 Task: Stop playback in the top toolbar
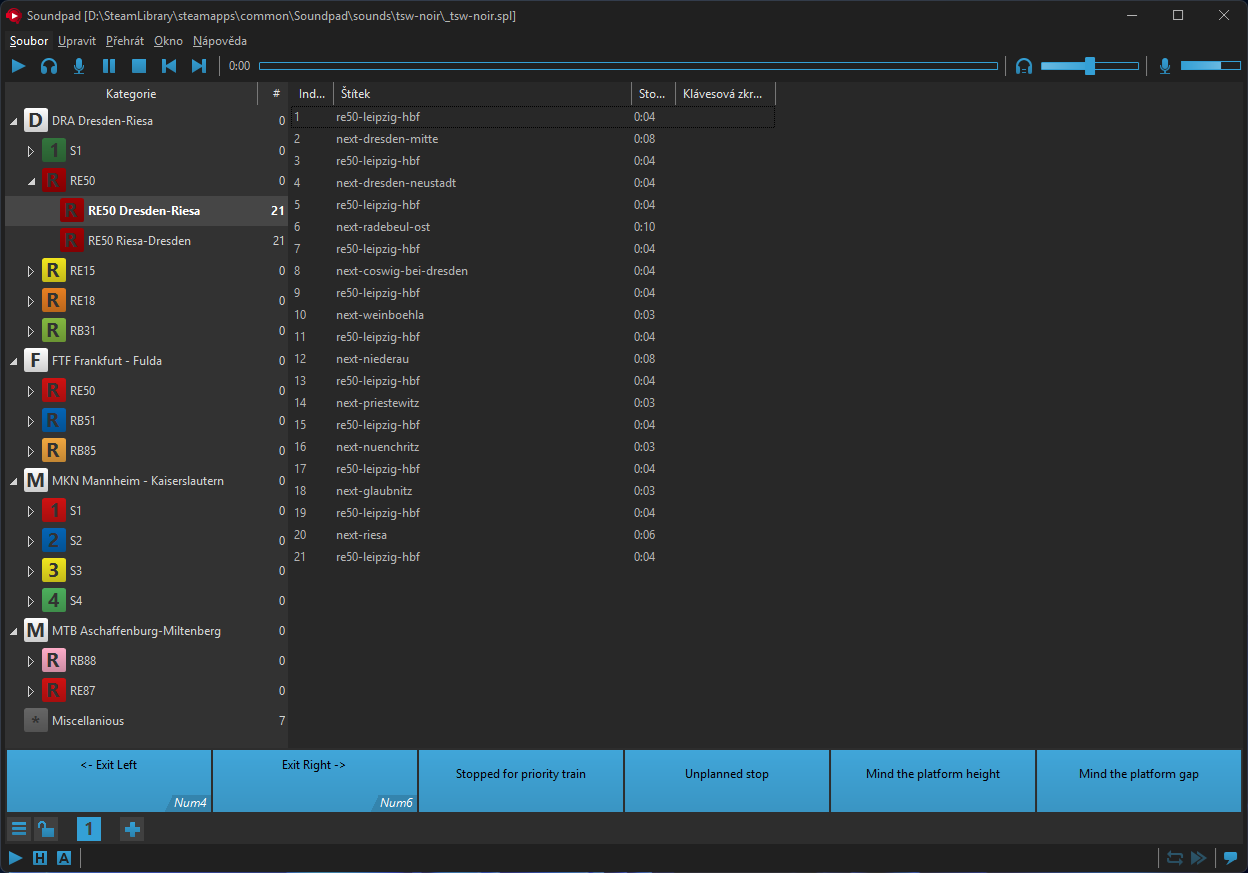pos(139,66)
